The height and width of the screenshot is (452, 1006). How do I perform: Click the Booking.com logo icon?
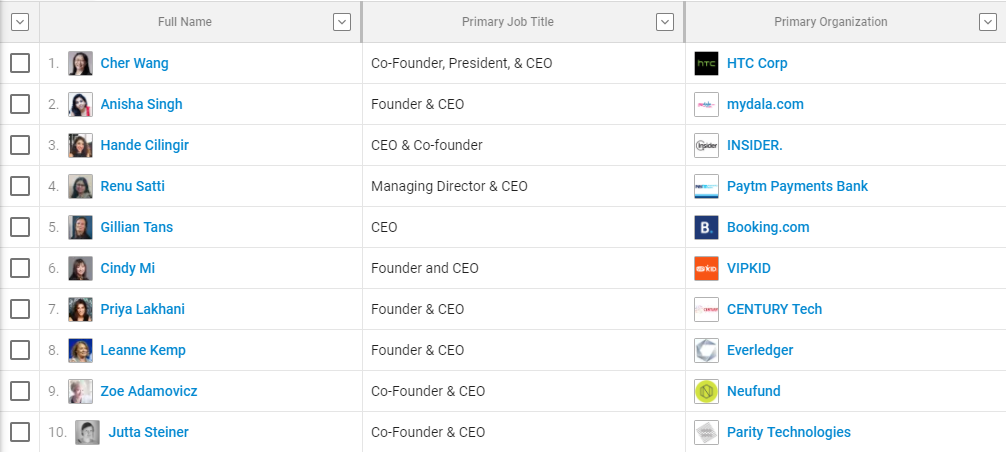point(706,228)
